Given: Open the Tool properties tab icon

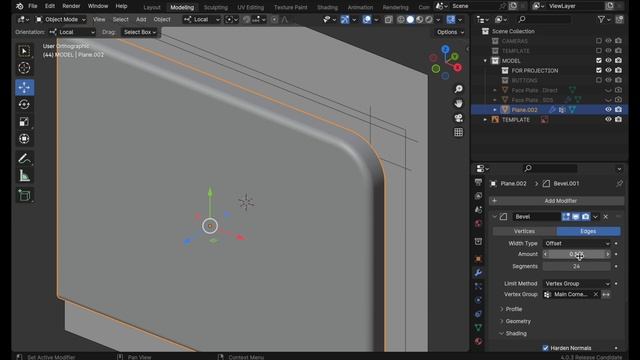Looking at the screenshot, I should coord(478,182).
